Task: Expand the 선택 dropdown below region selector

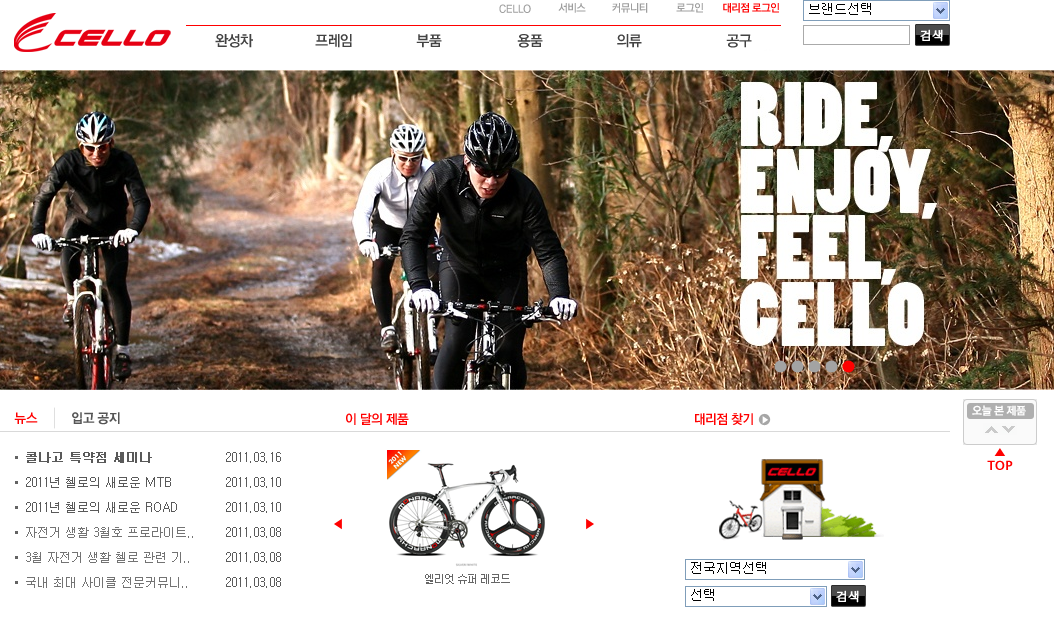Action: [756, 596]
